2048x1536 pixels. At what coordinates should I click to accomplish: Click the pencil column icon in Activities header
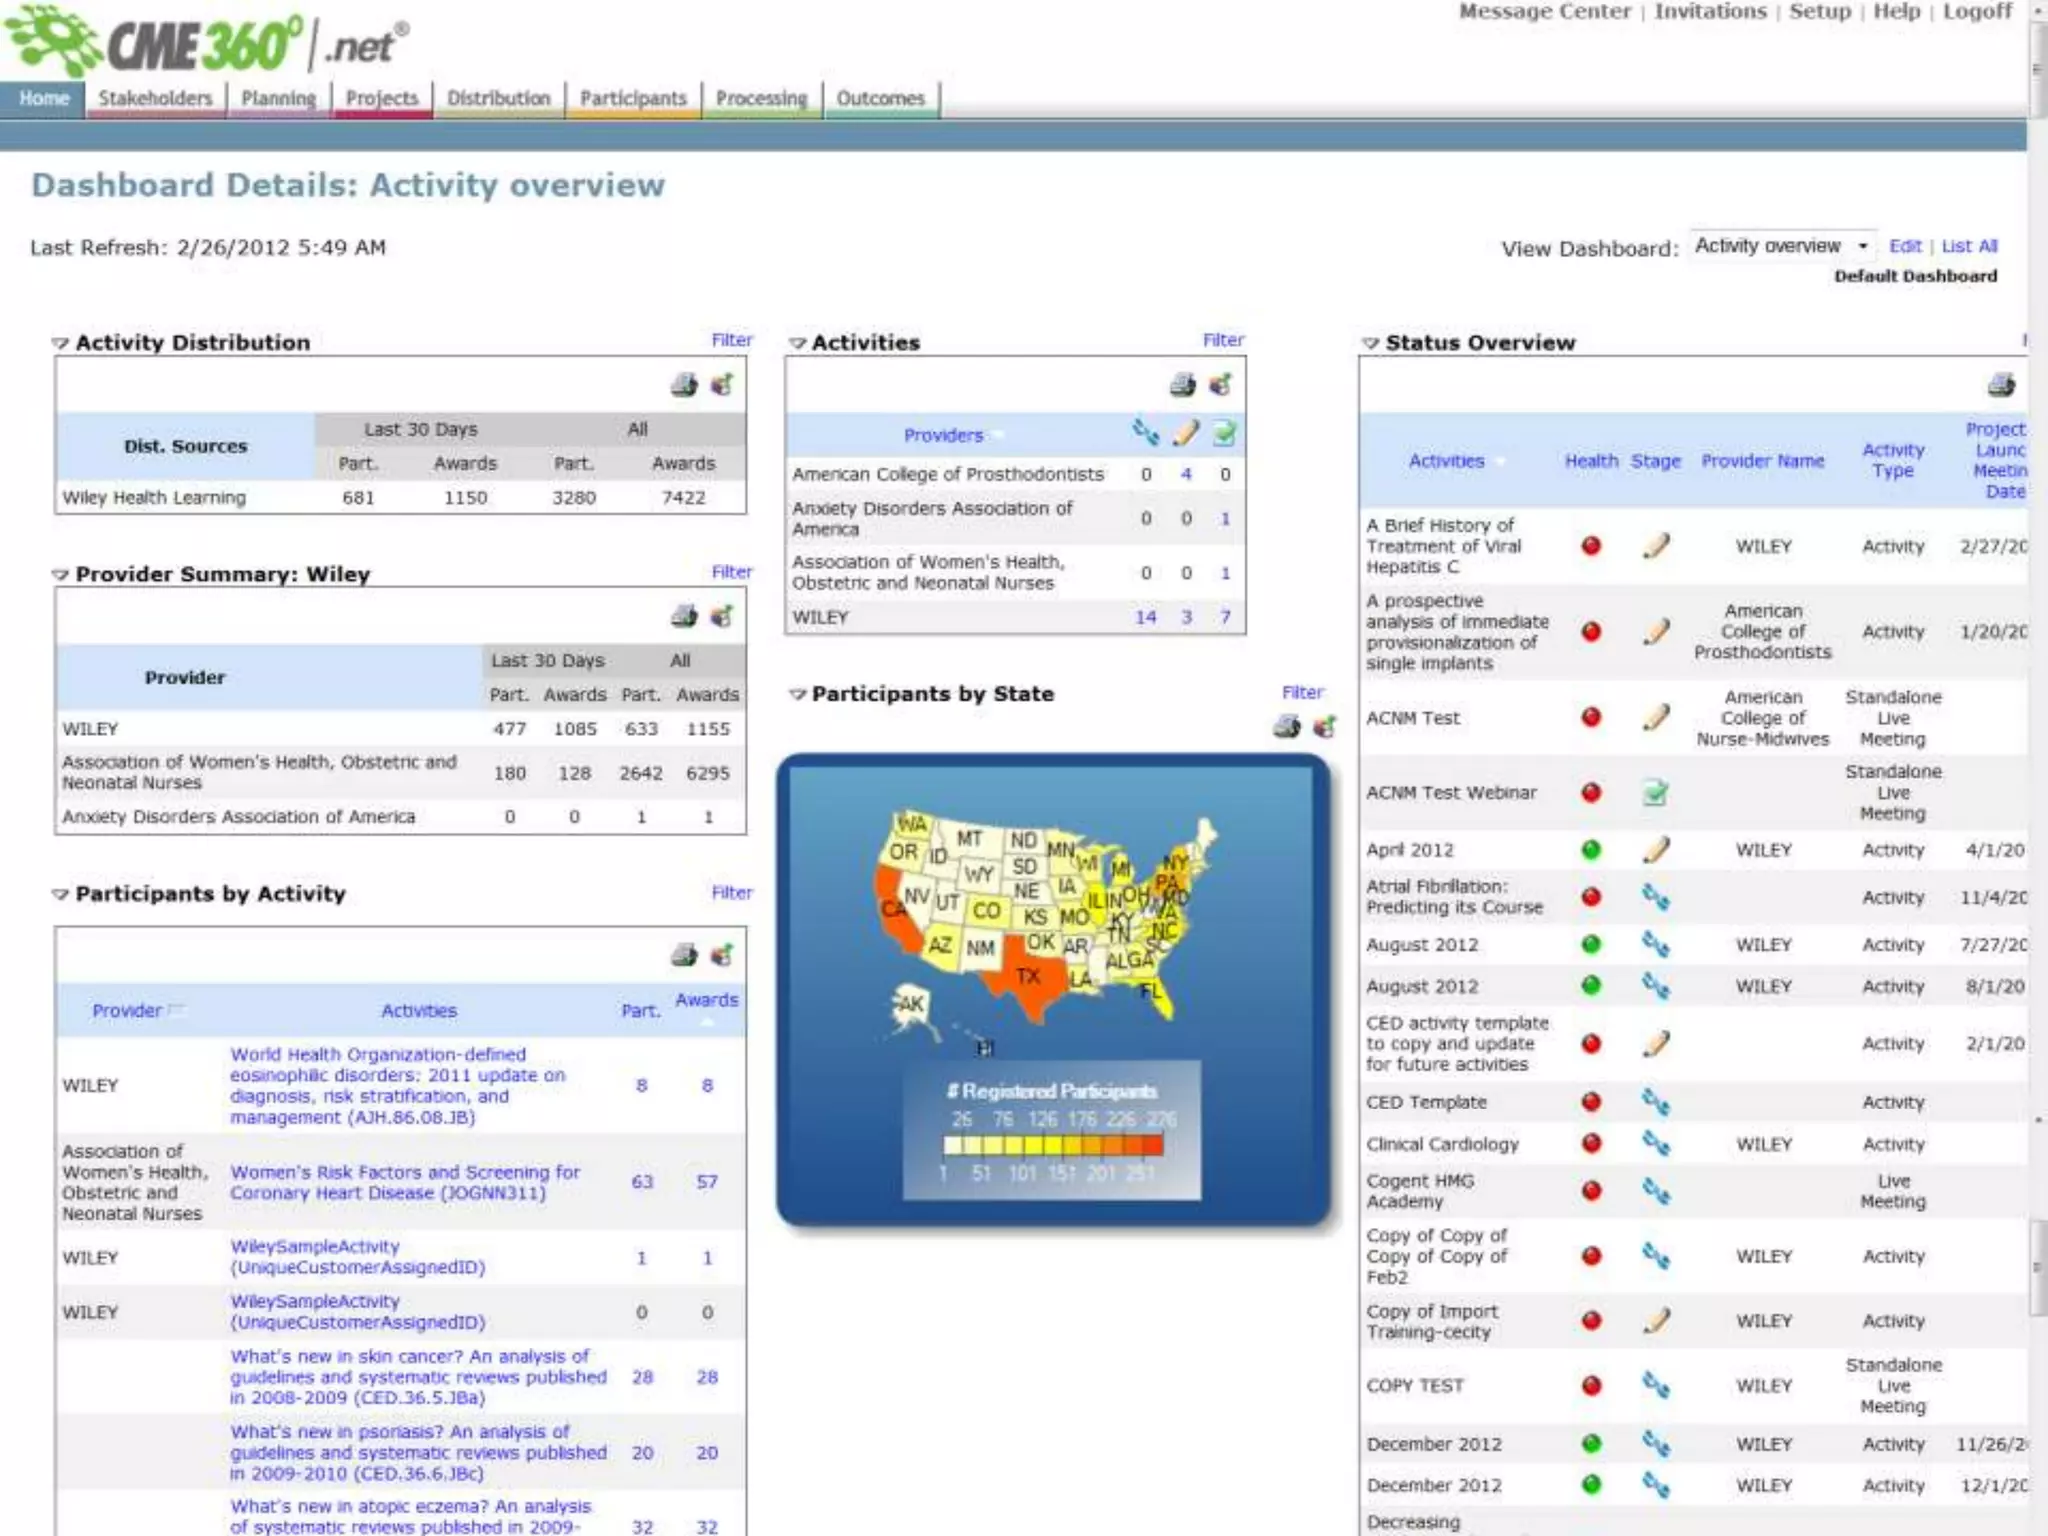pos(1185,433)
